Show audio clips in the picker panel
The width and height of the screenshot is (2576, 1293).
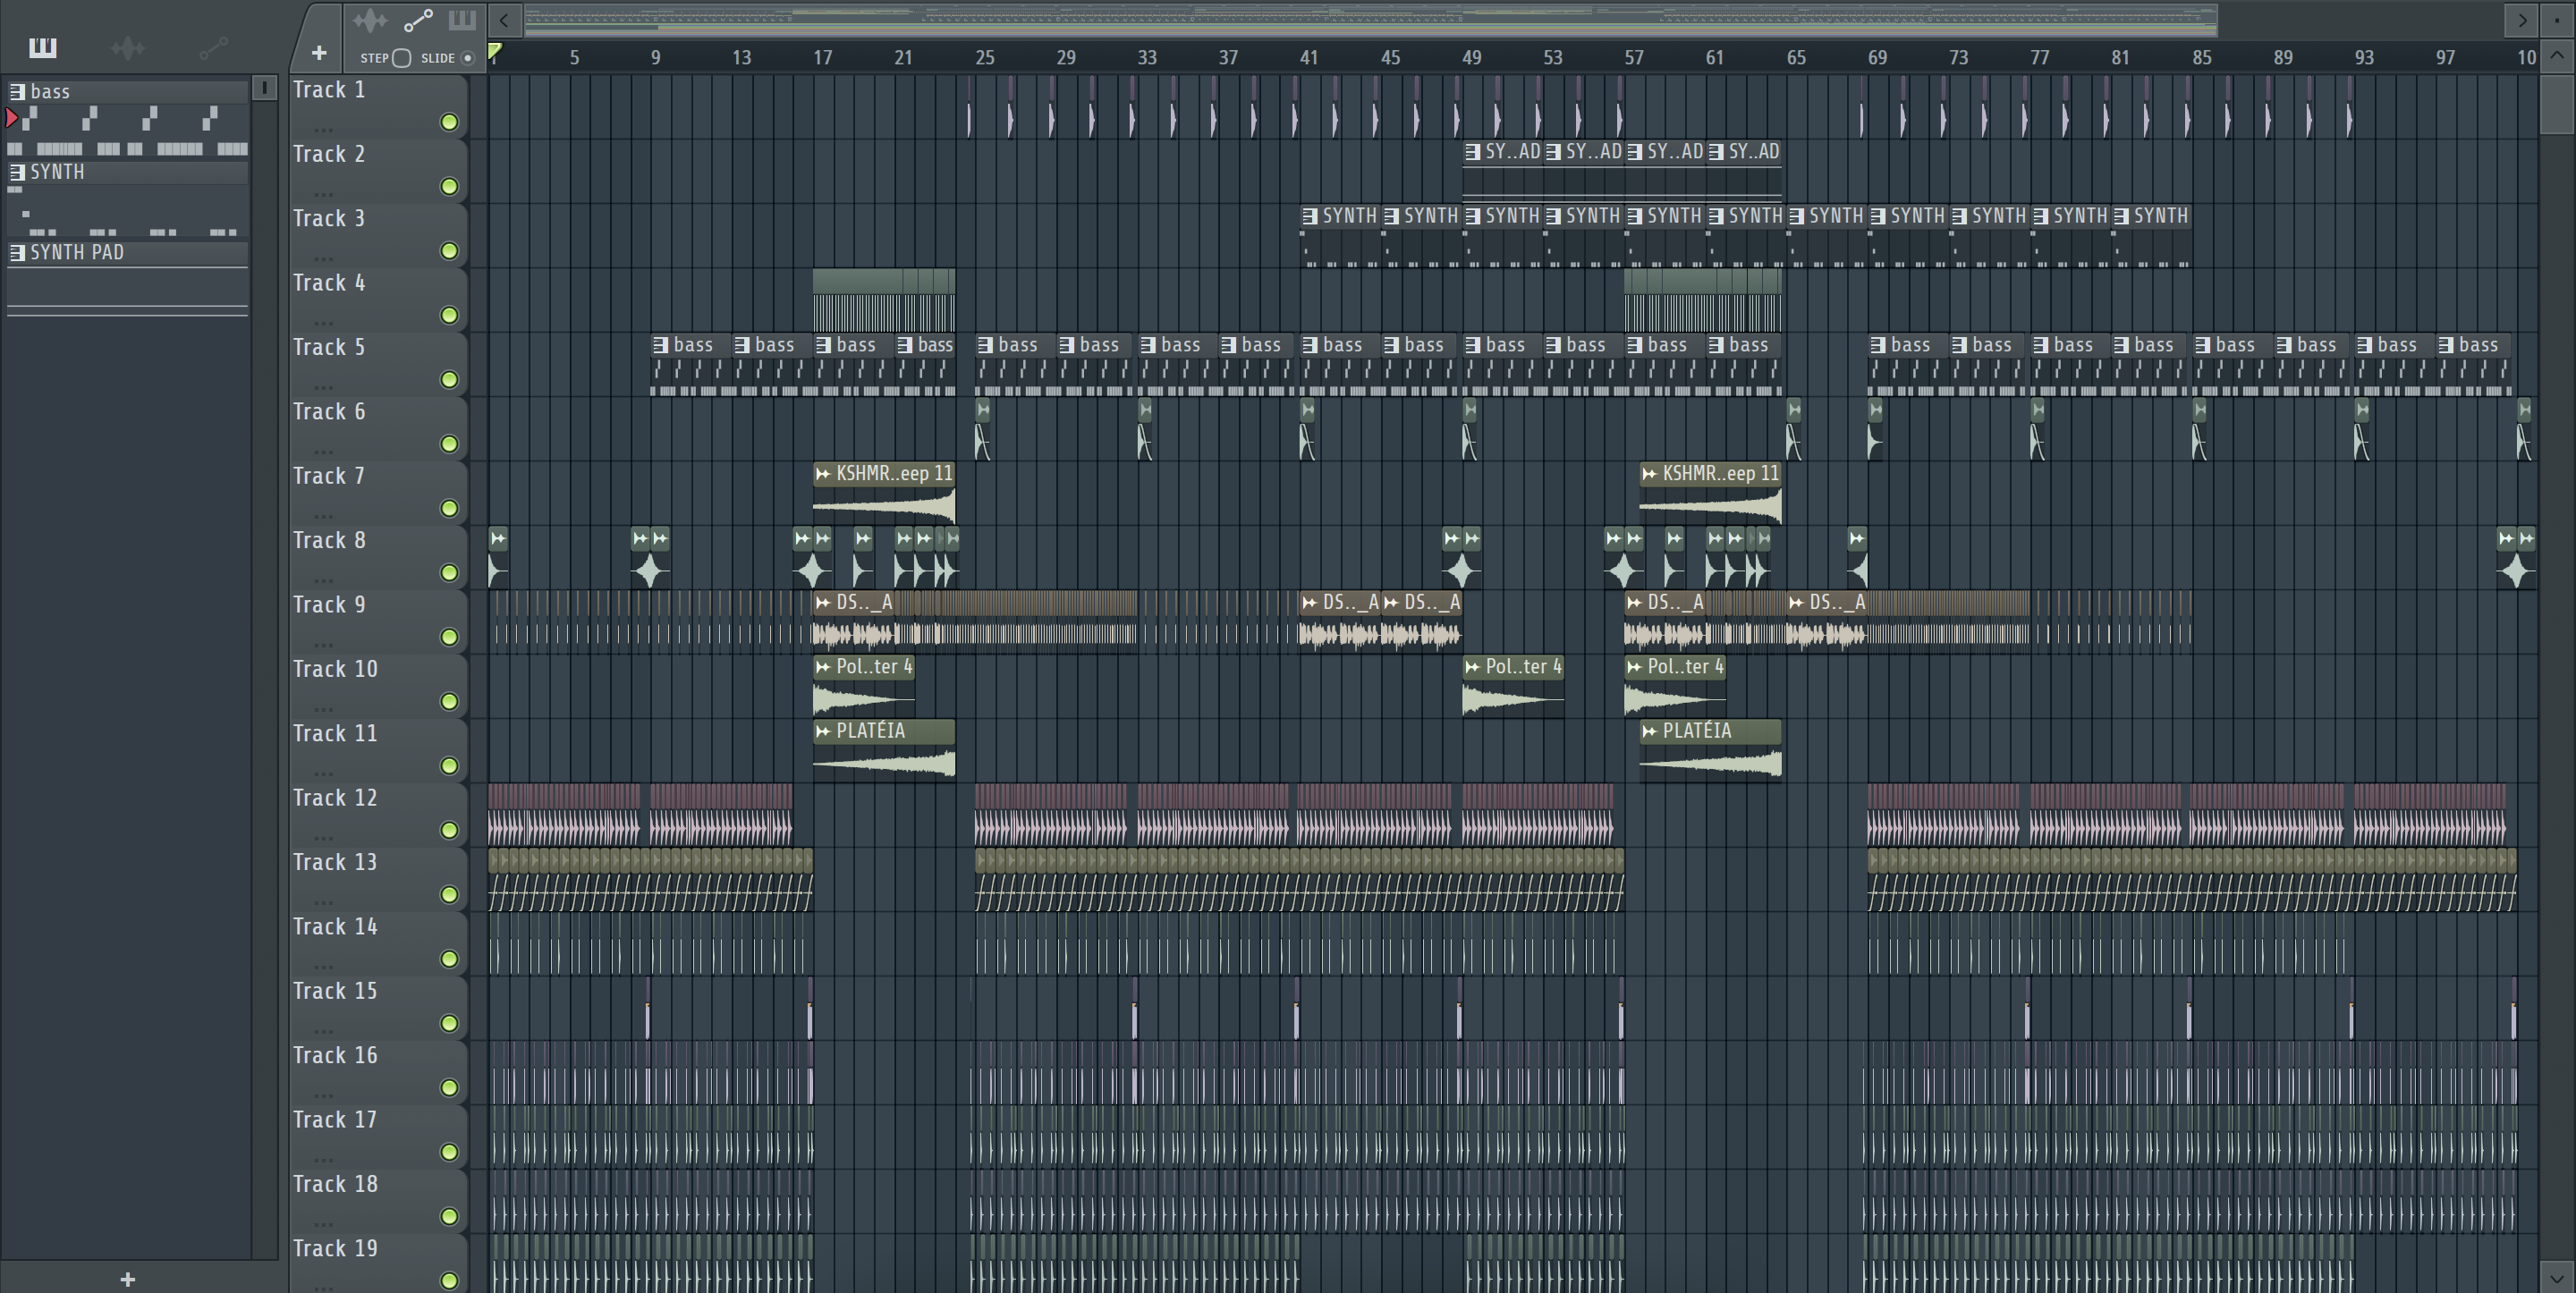[127, 47]
